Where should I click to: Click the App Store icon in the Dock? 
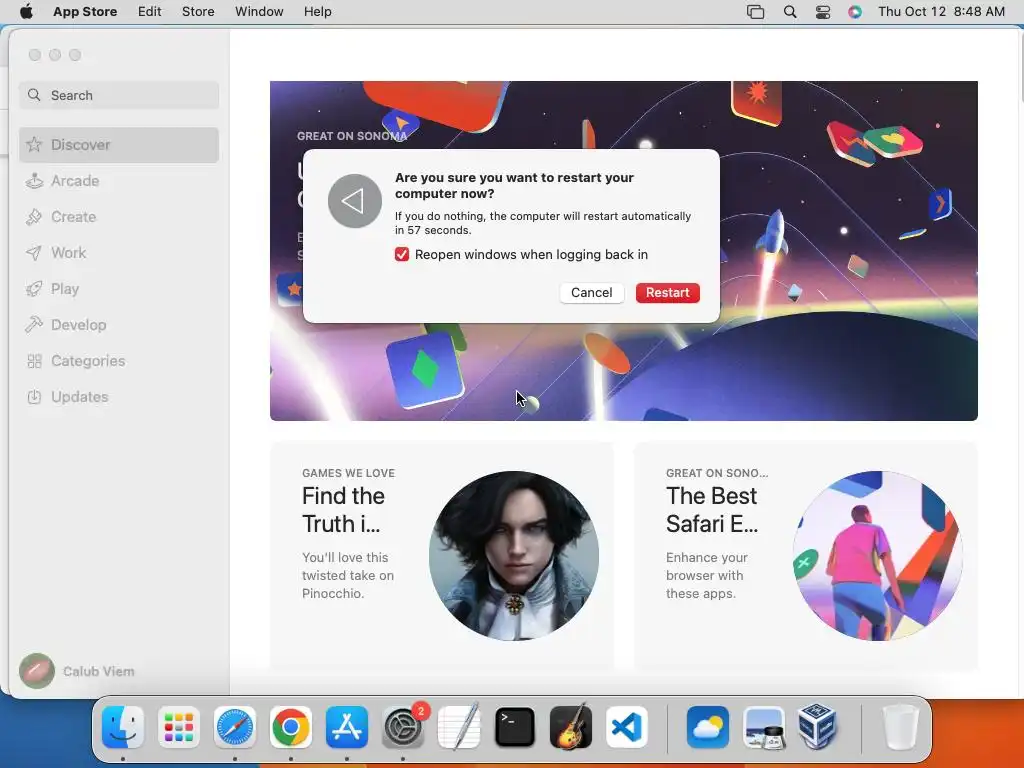click(x=347, y=727)
